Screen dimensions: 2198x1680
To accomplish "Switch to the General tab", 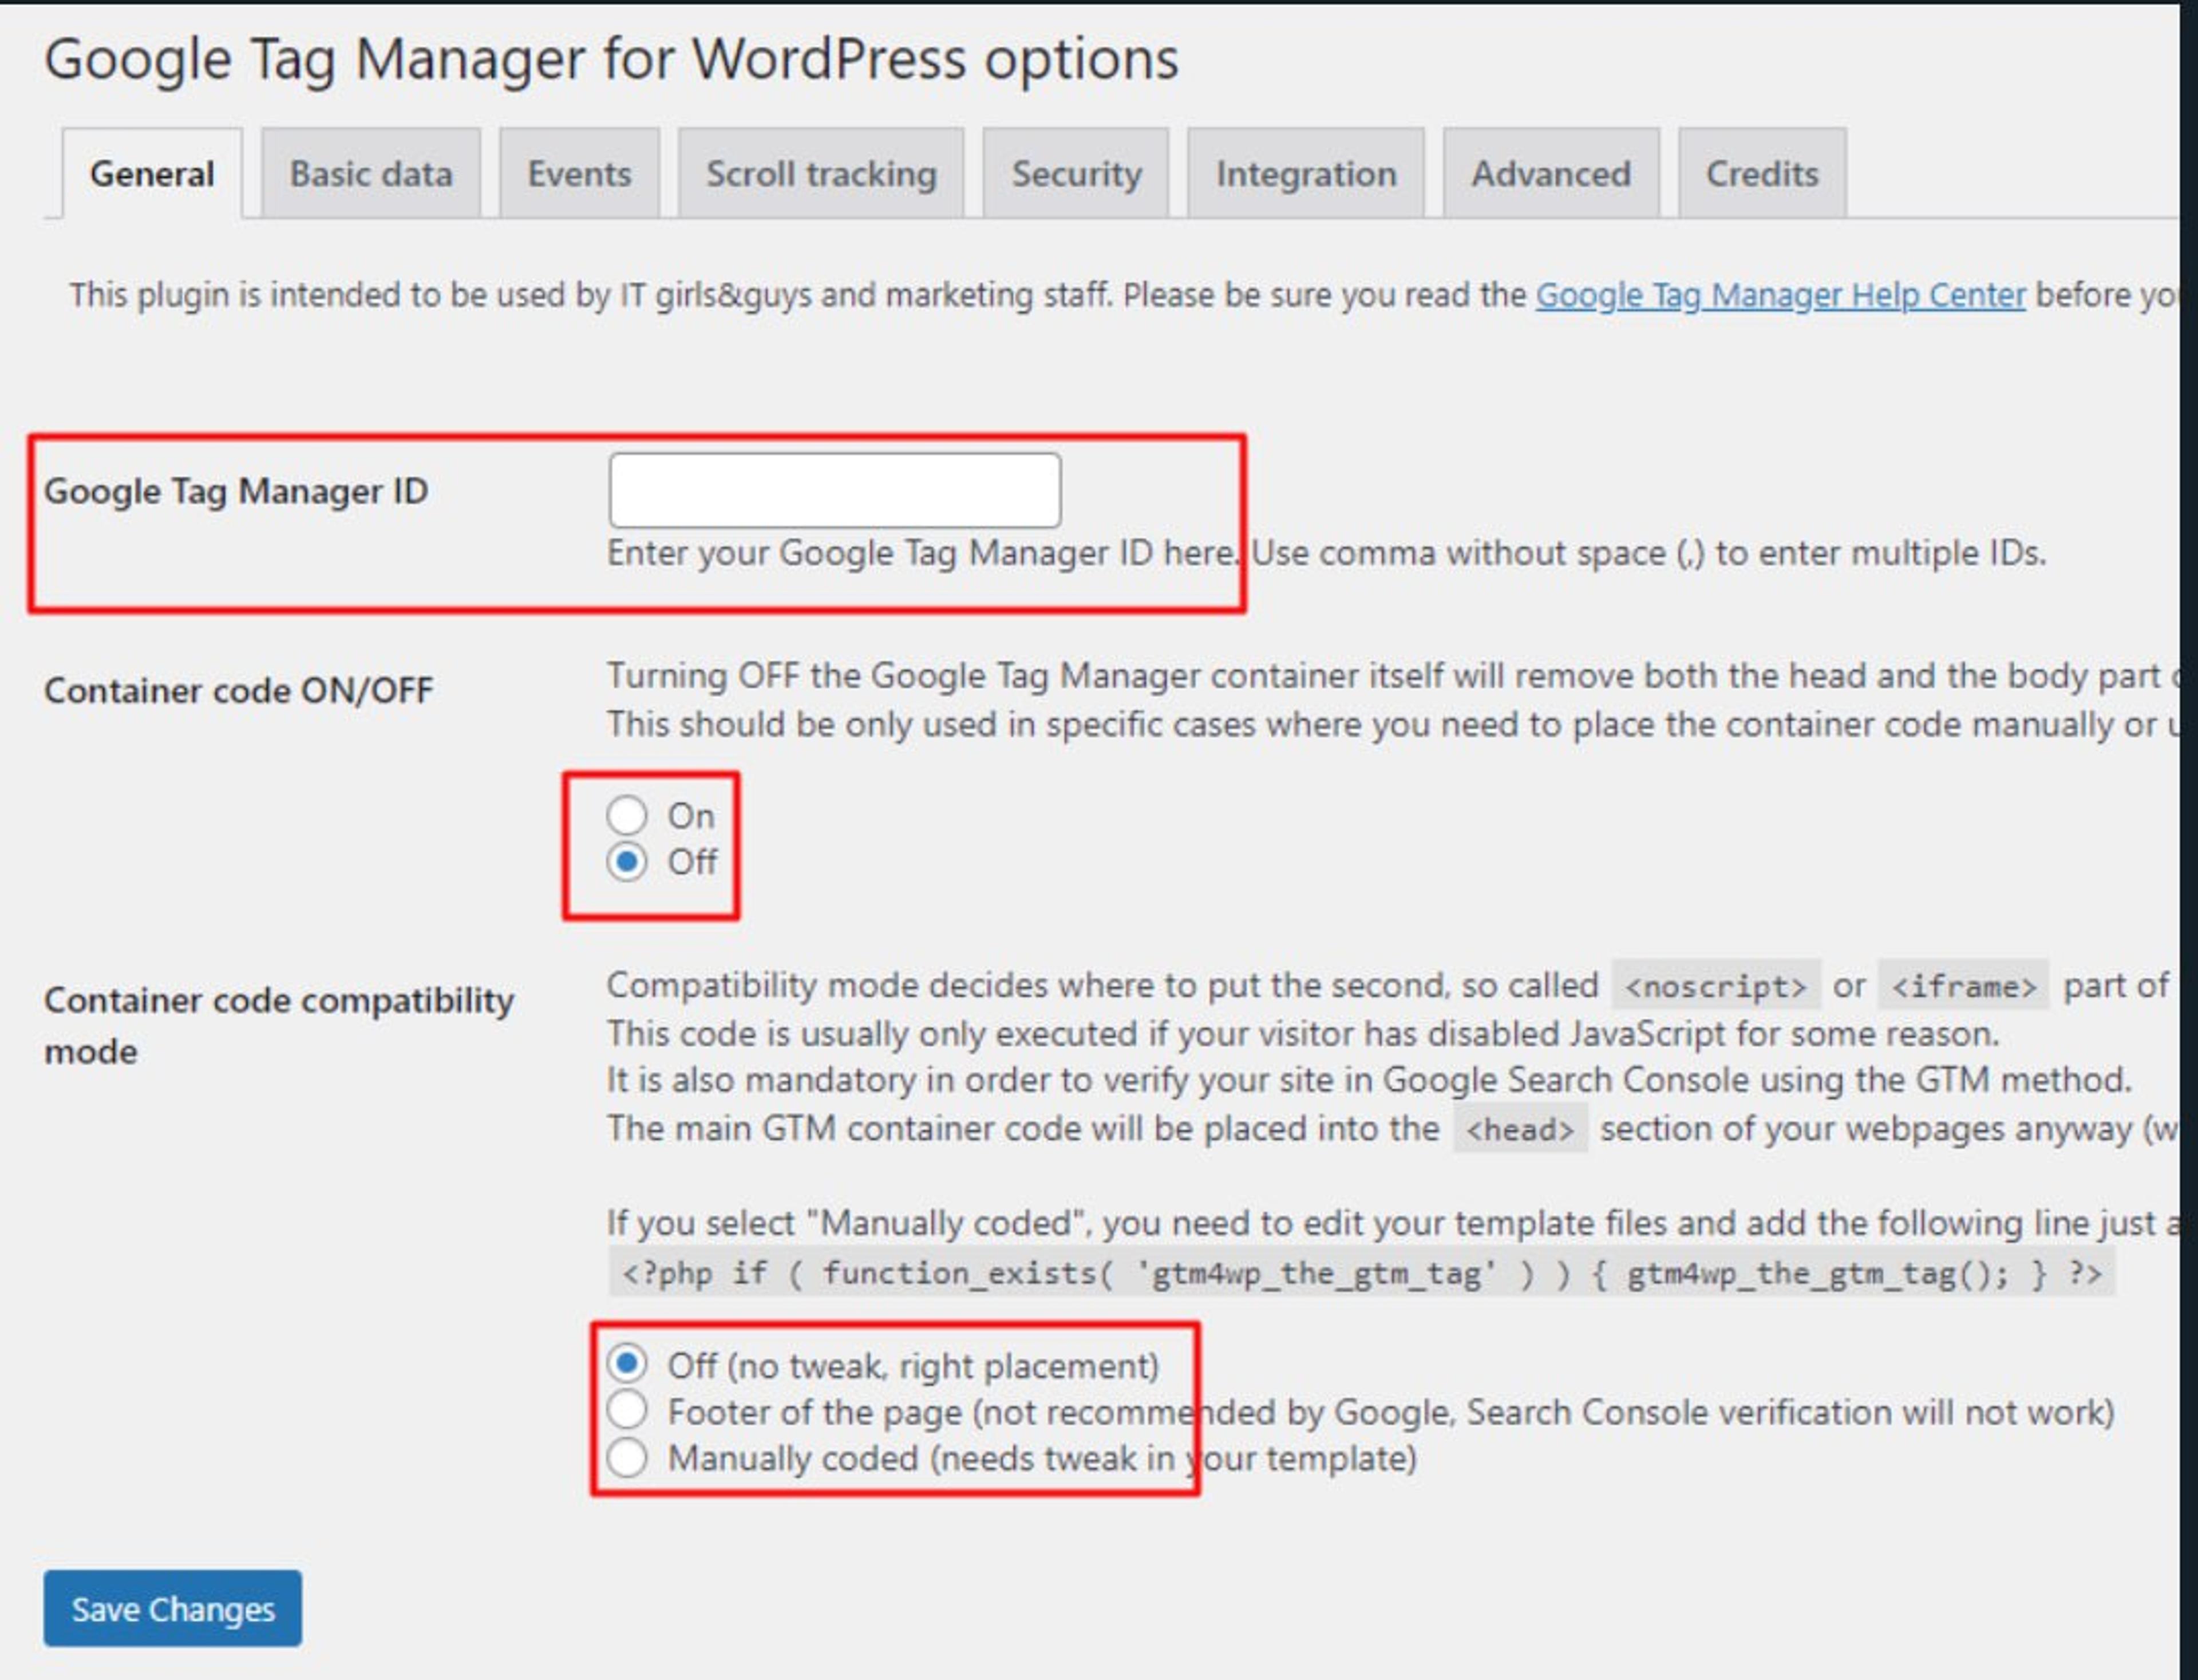I will point(152,173).
